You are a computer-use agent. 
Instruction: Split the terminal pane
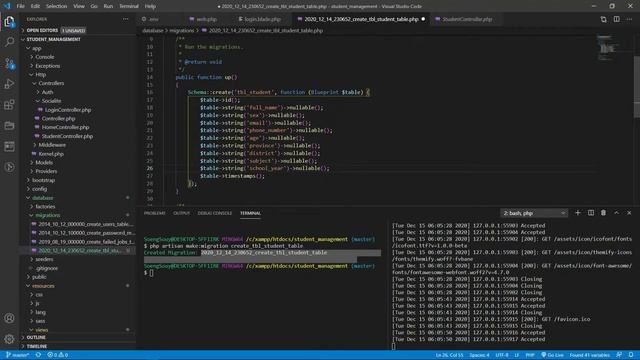click(x=591, y=213)
